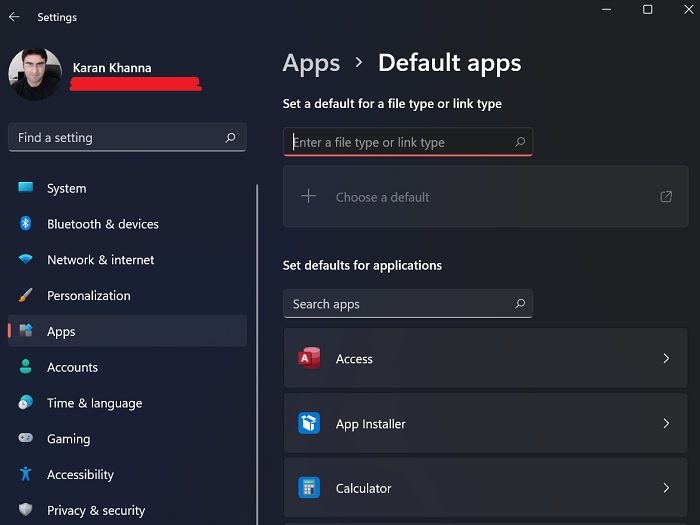Click the Search apps box
Image resolution: width=700 pixels, height=525 pixels.
click(400, 304)
